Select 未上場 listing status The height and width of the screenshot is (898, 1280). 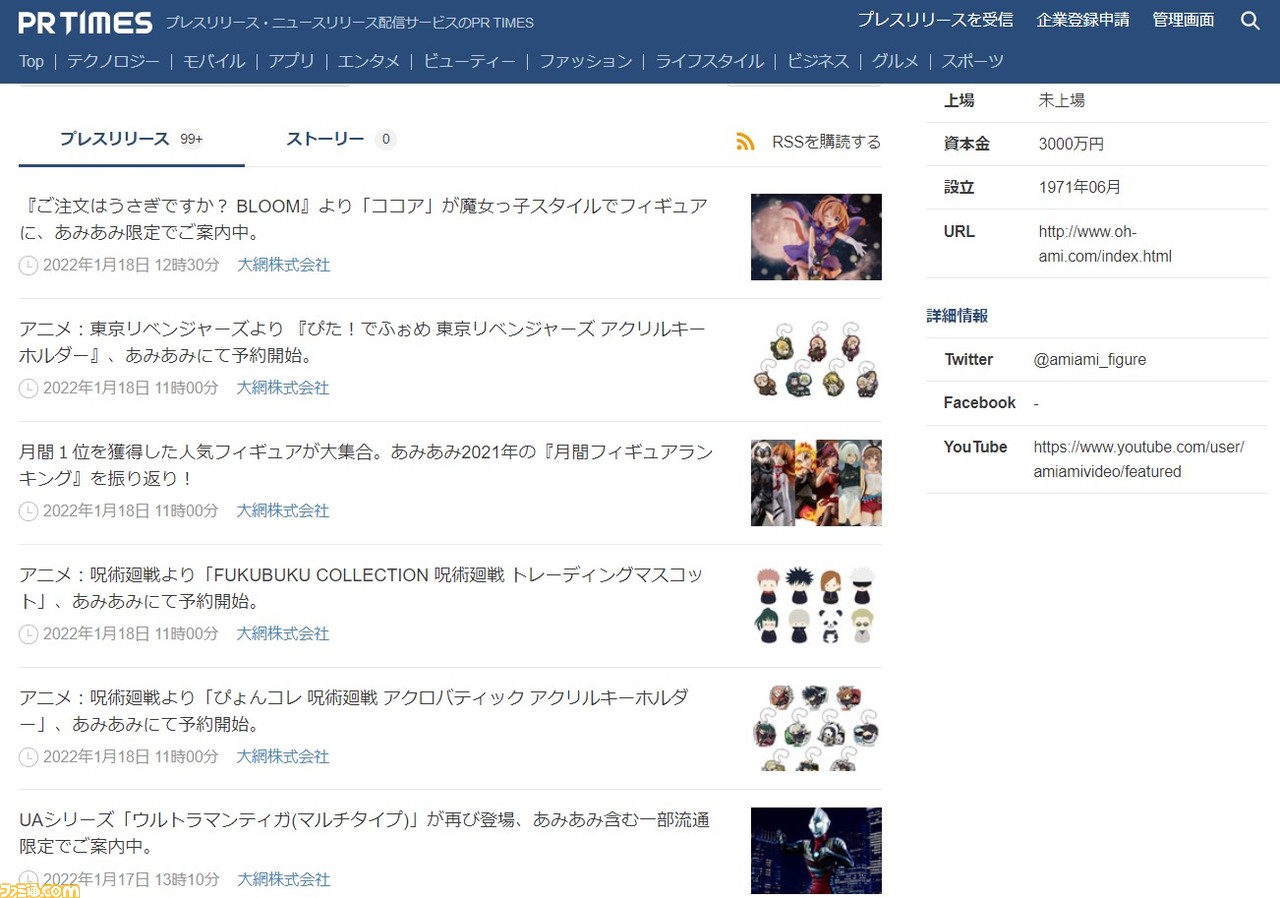[1061, 100]
